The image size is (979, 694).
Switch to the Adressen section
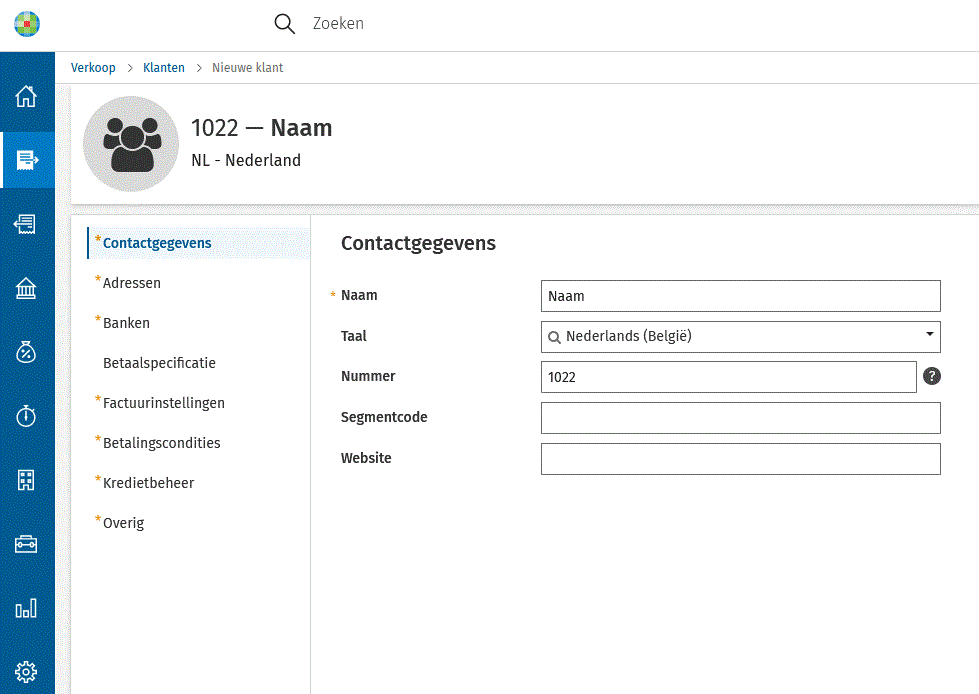pyautogui.click(x=132, y=283)
